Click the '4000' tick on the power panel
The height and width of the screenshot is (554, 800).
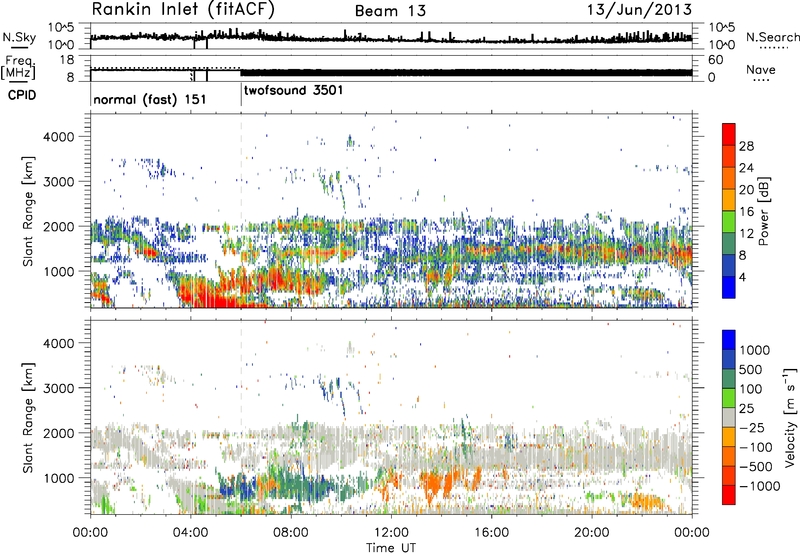(x=58, y=137)
